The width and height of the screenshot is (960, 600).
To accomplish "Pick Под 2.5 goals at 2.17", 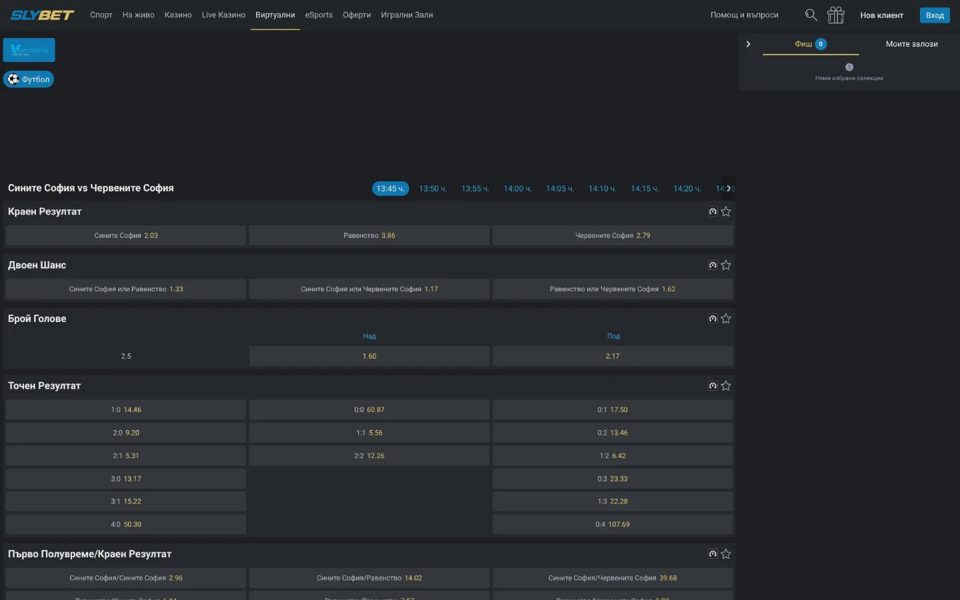I will click(613, 356).
